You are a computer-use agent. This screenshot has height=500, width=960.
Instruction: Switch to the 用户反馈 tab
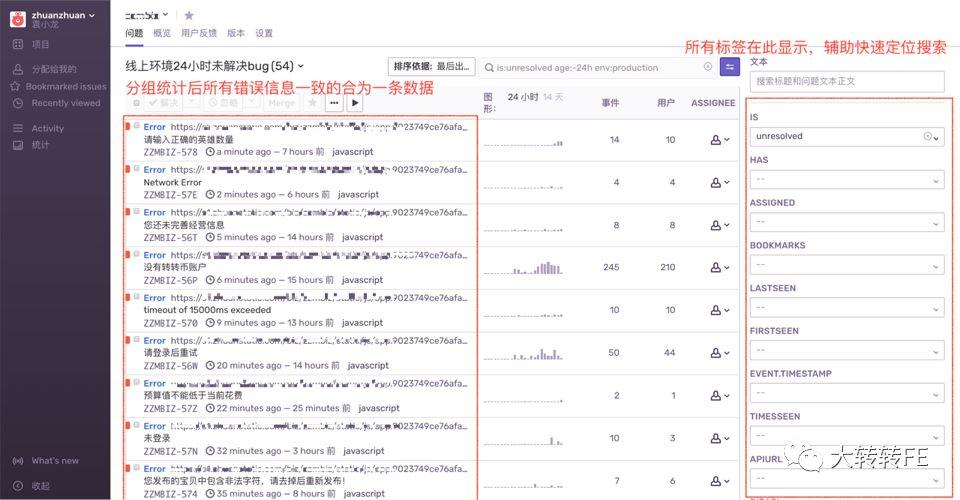(x=199, y=33)
